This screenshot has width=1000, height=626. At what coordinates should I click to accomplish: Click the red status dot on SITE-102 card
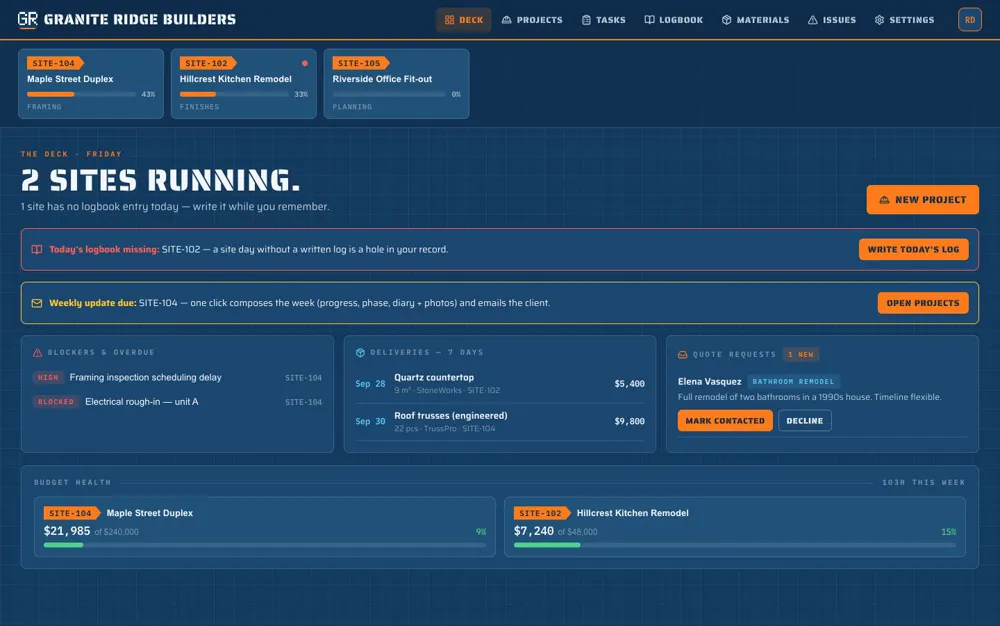305,63
